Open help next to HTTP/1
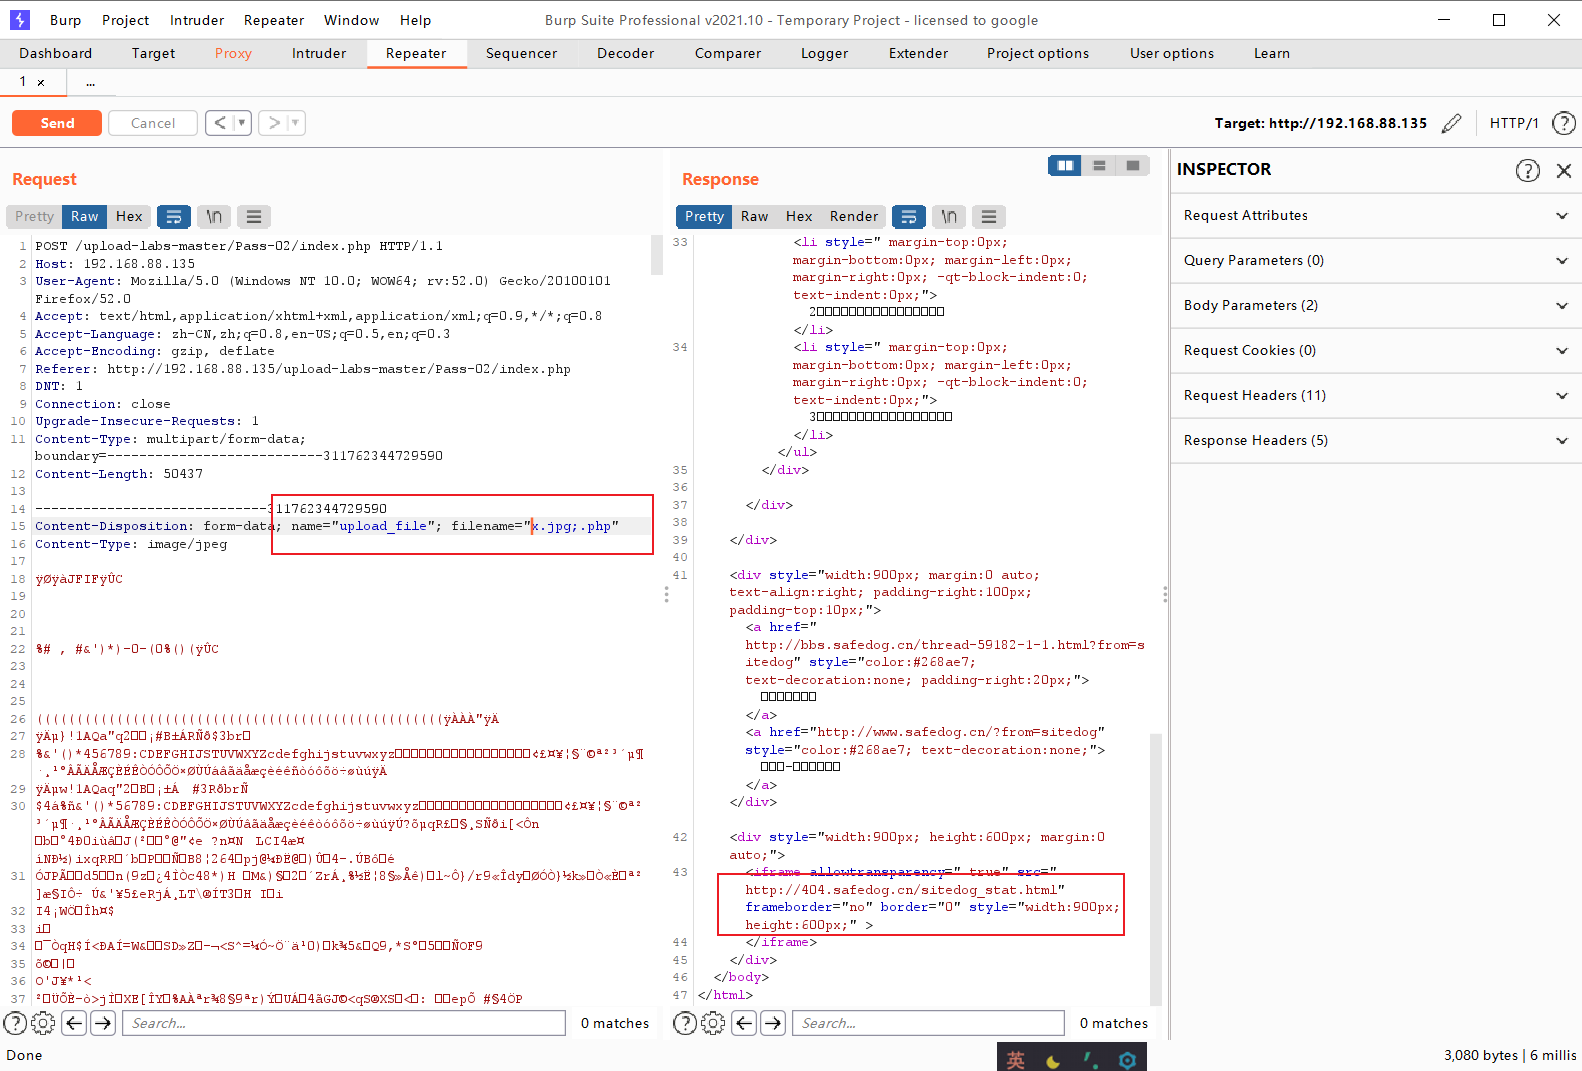The image size is (1582, 1071). 1563,123
